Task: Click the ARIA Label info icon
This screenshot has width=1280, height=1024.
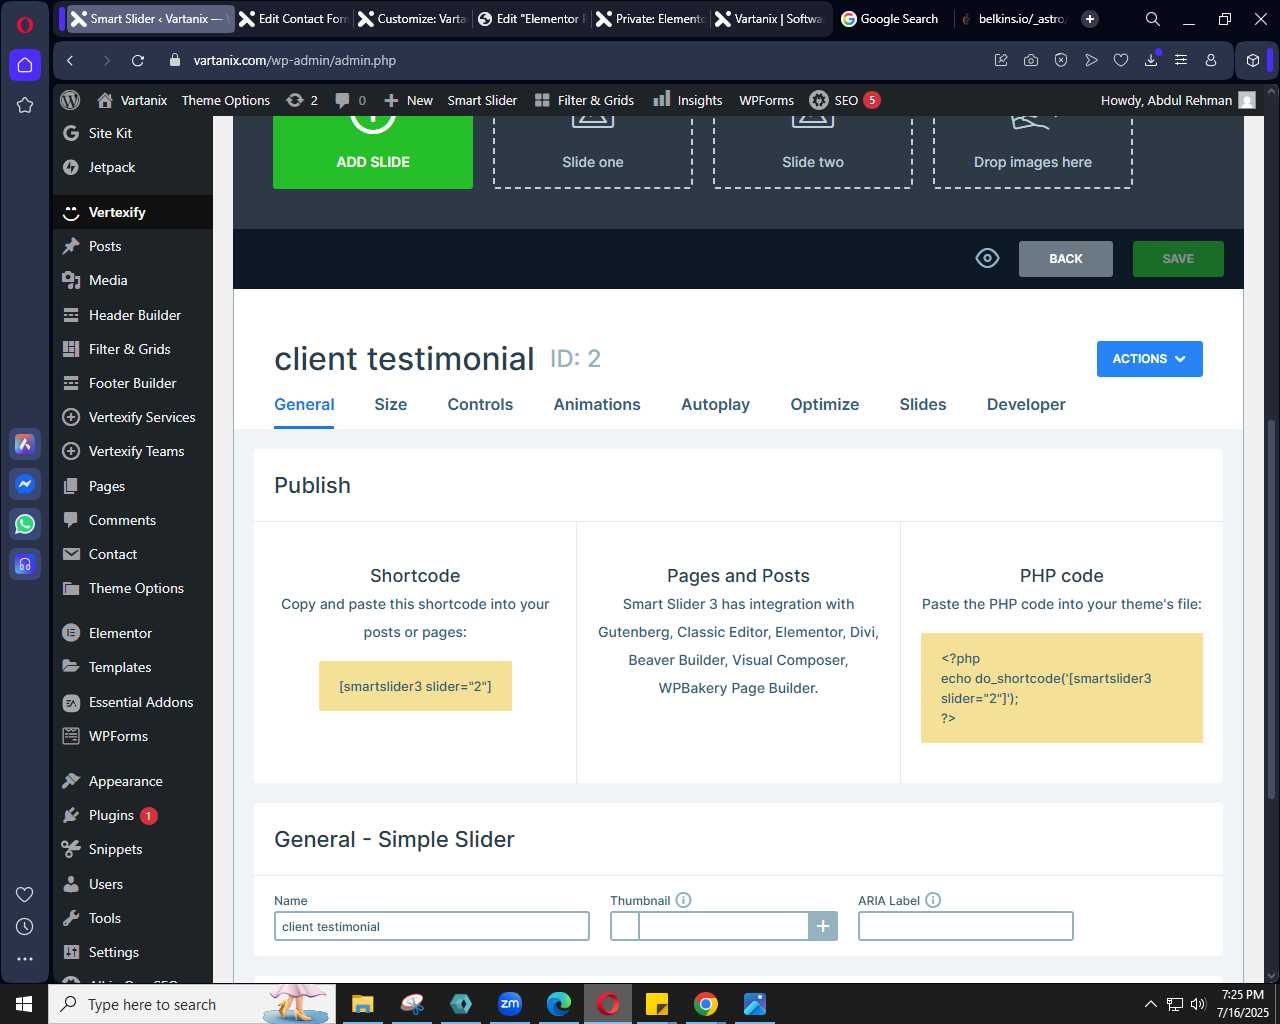Action: (933, 900)
